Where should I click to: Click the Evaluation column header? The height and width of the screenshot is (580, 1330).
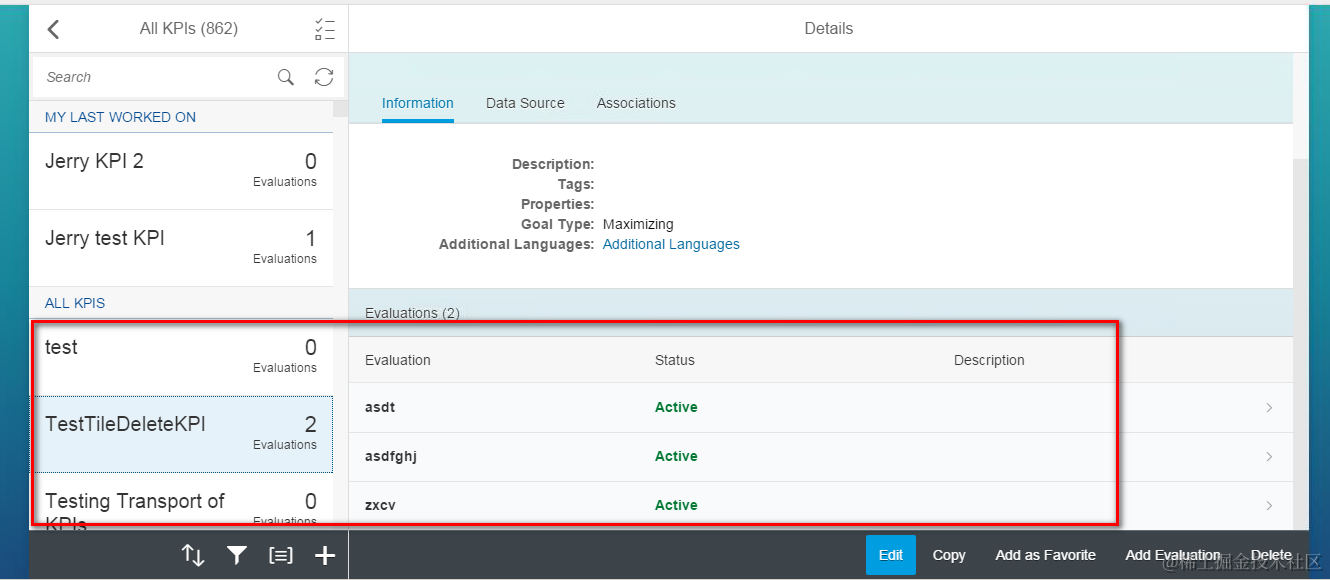pos(398,360)
